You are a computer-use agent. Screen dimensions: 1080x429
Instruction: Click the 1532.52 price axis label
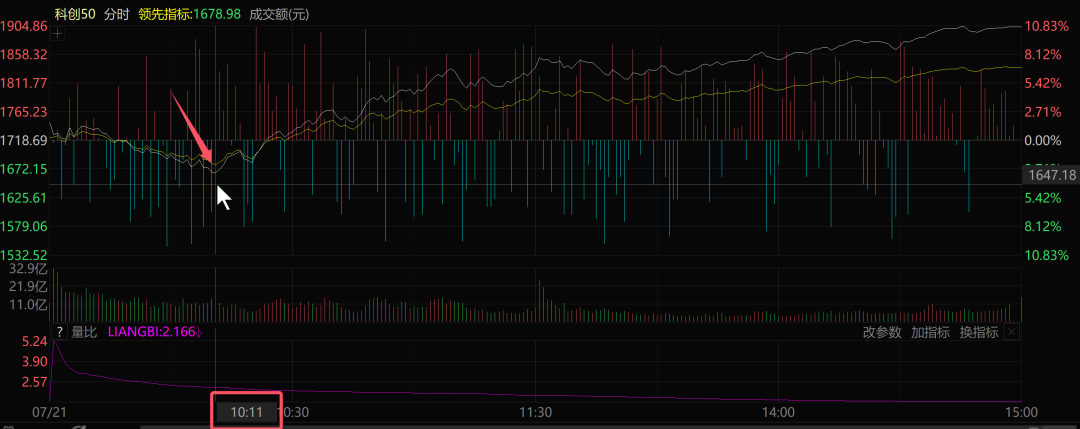click(x=23, y=255)
